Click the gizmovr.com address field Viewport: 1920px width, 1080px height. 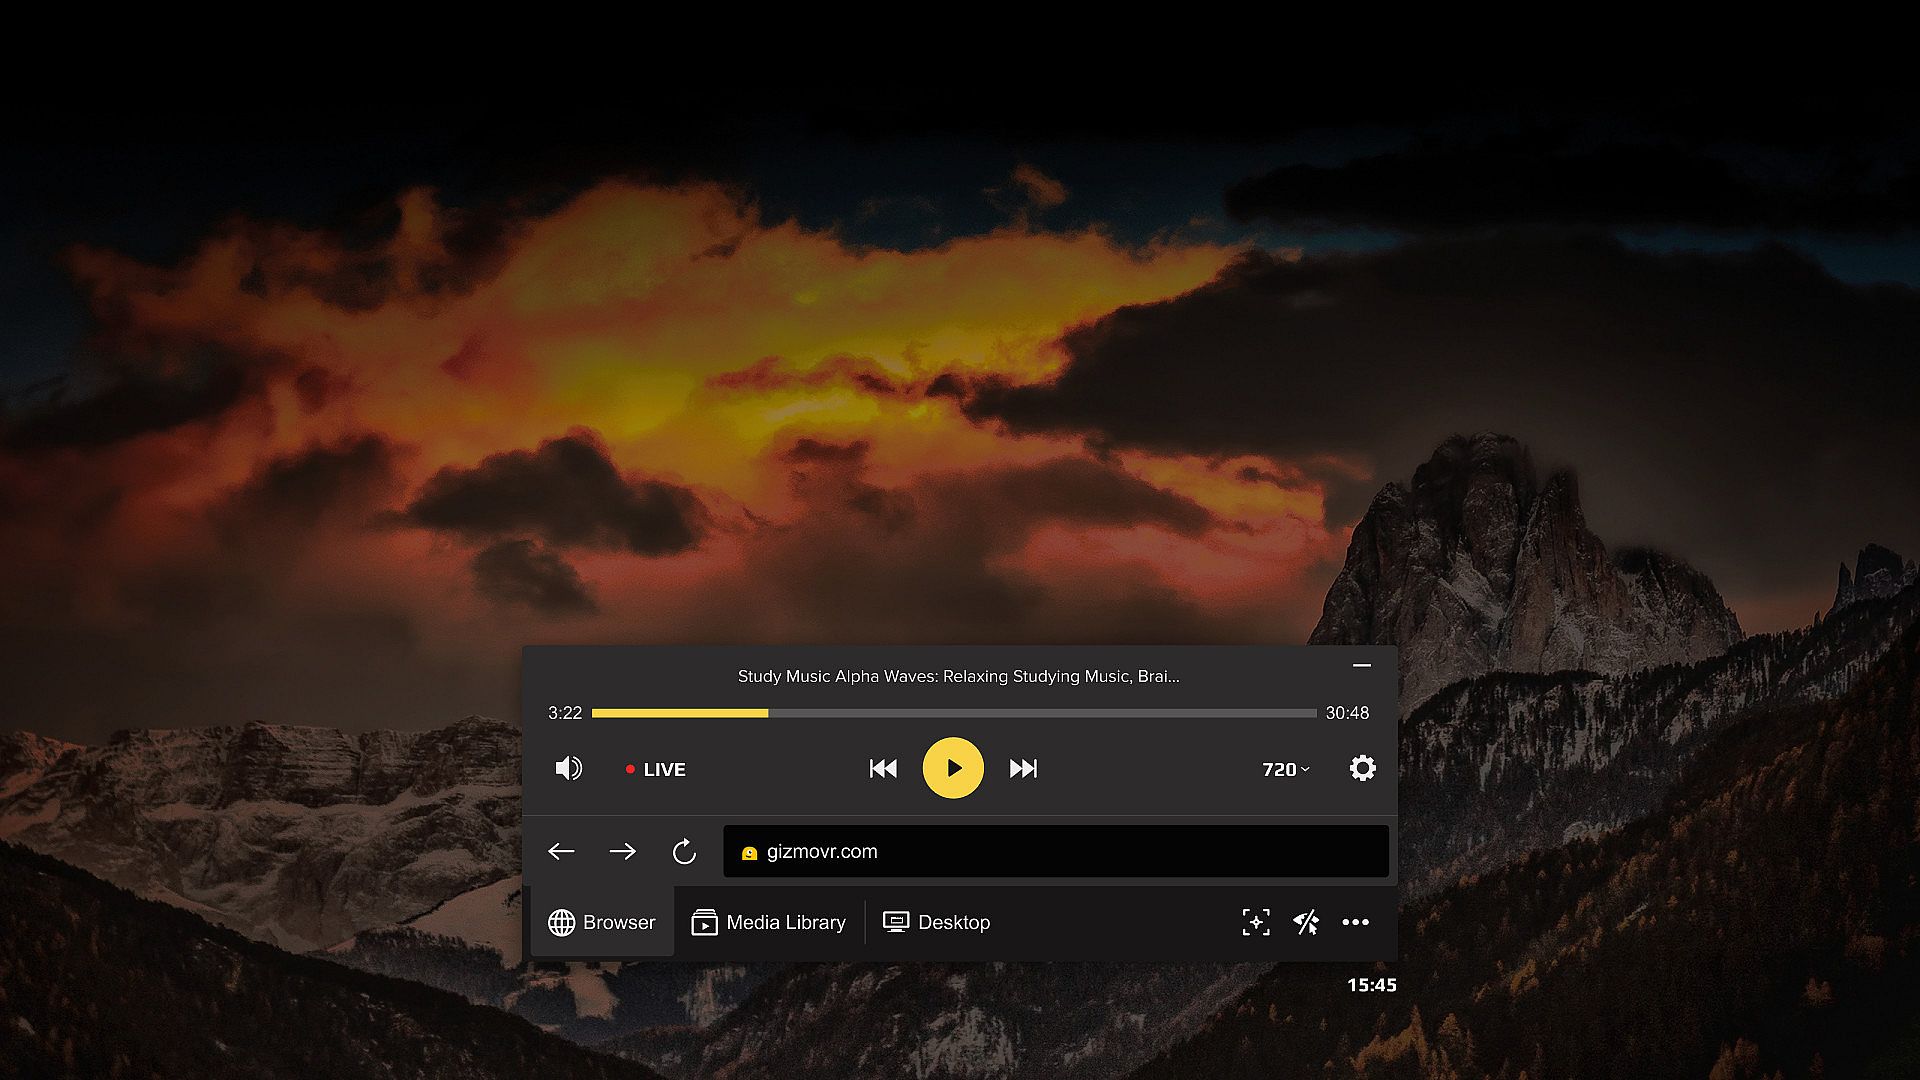pyautogui.click(x=1055, y=851)
